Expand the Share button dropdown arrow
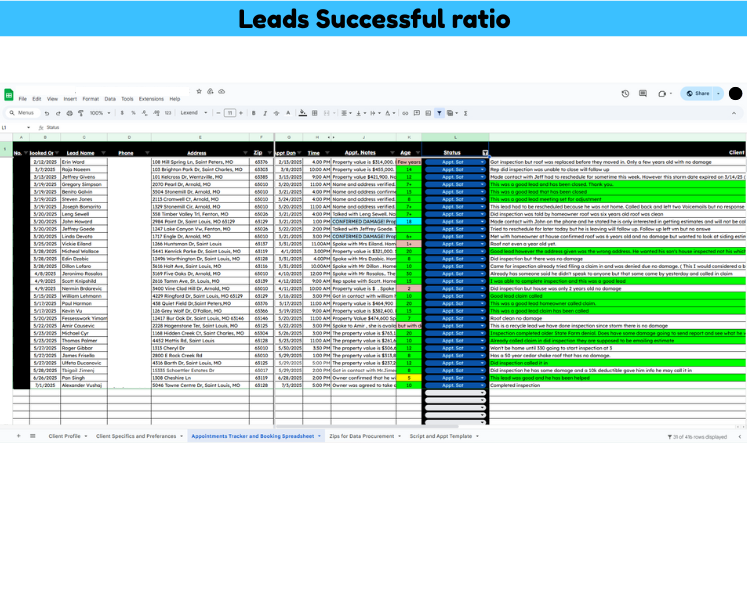This screenshot has width=747, height=610. point(718,93)
